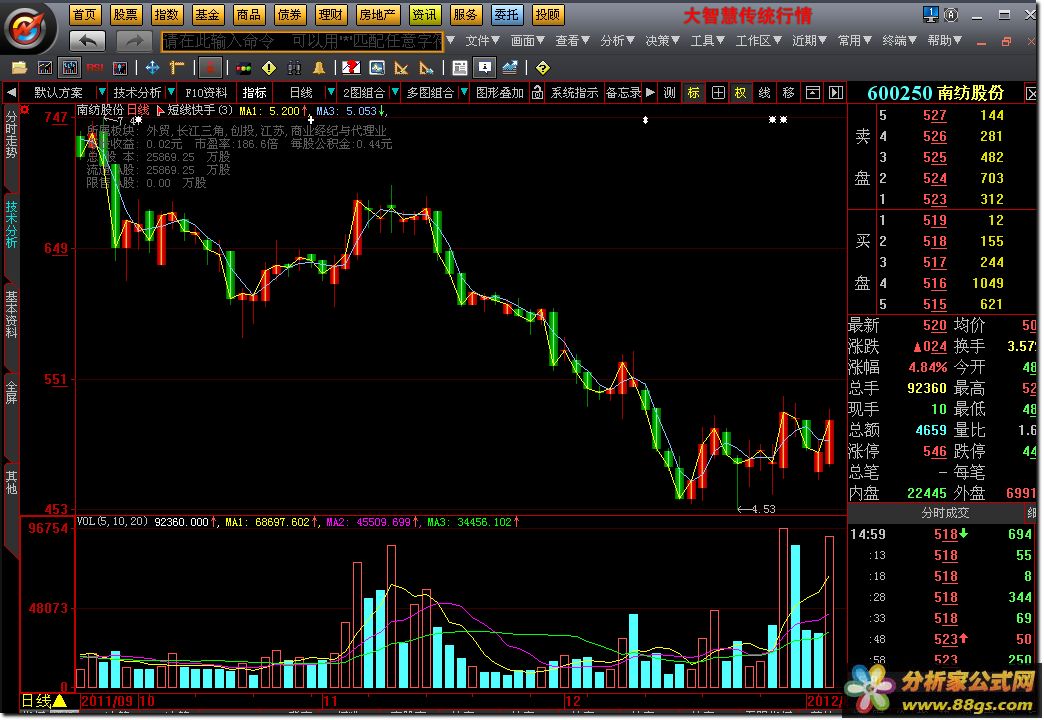Click the yellow diamond help icon
This screenshot has width=1044, height=720.
coord(543,68)
